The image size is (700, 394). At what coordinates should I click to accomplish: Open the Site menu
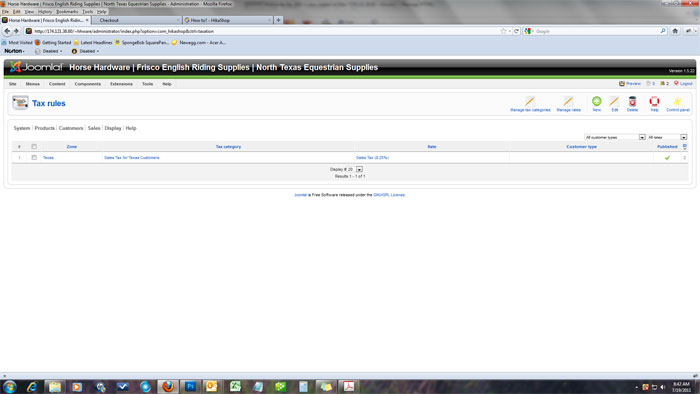[12, 84]
